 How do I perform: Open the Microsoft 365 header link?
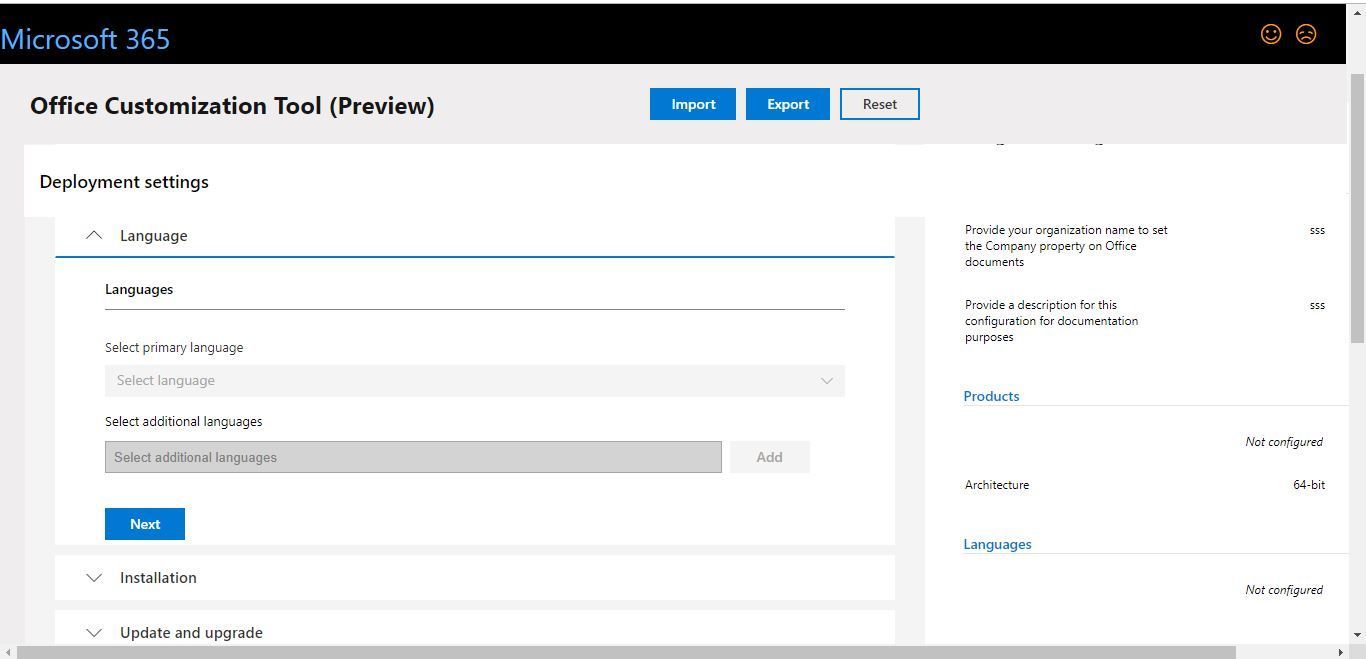pyautogui.click(x=85, y=39)
